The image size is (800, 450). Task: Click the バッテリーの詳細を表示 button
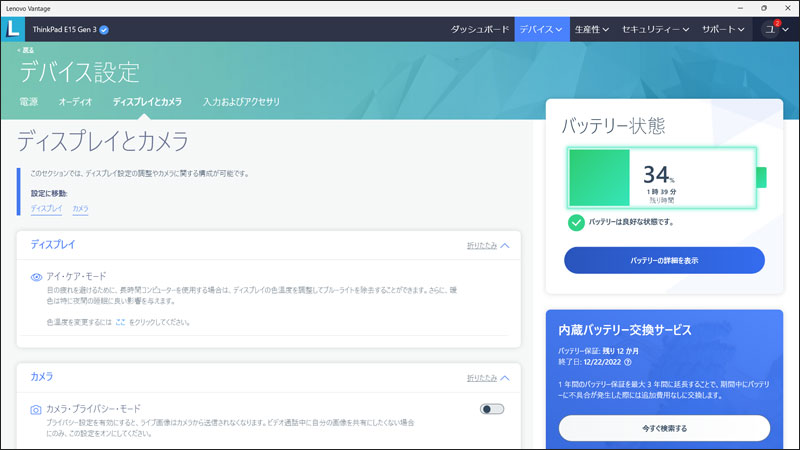coord(664,260)
